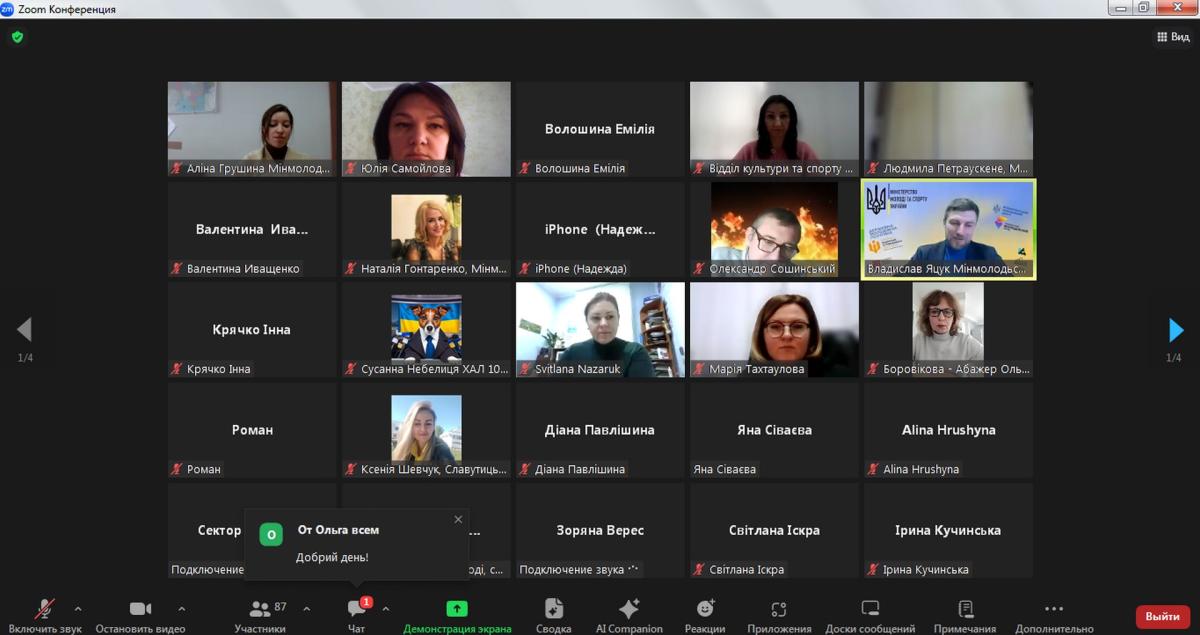The width and height of the screenshot is (1200, 635).
Task: Click muted mic icon on Alina Hrushyna tile
Action: tap(873, 469)
